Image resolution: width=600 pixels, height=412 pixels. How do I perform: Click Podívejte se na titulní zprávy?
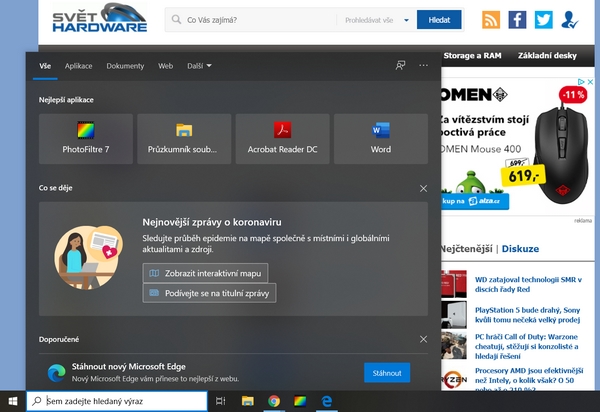[x=209, y=293]
